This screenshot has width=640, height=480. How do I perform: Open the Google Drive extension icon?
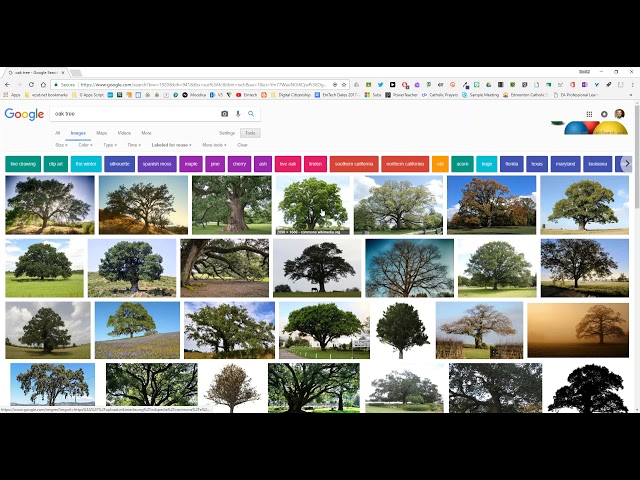[488, 84]
